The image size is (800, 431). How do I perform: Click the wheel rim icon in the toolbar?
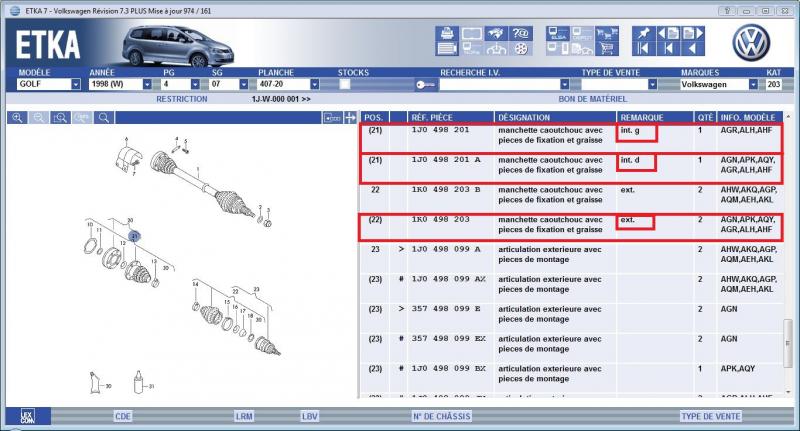coord(520,48)
